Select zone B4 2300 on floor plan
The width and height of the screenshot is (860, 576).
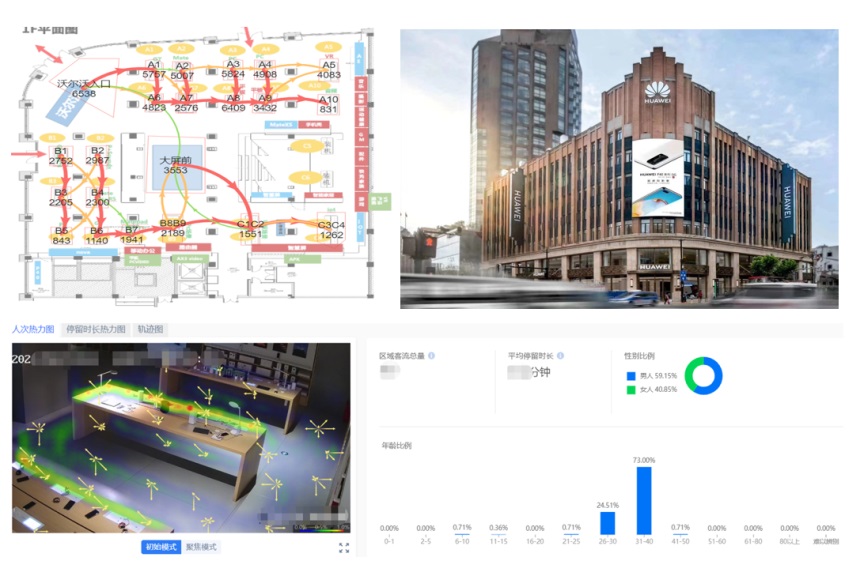pyautogui.click(x=97, y=197)
